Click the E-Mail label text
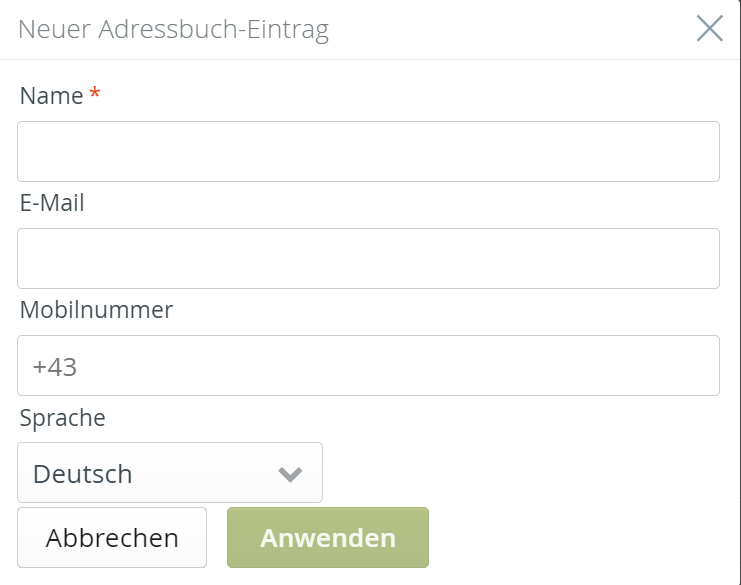The image size is (741, 585). (52, 203)
